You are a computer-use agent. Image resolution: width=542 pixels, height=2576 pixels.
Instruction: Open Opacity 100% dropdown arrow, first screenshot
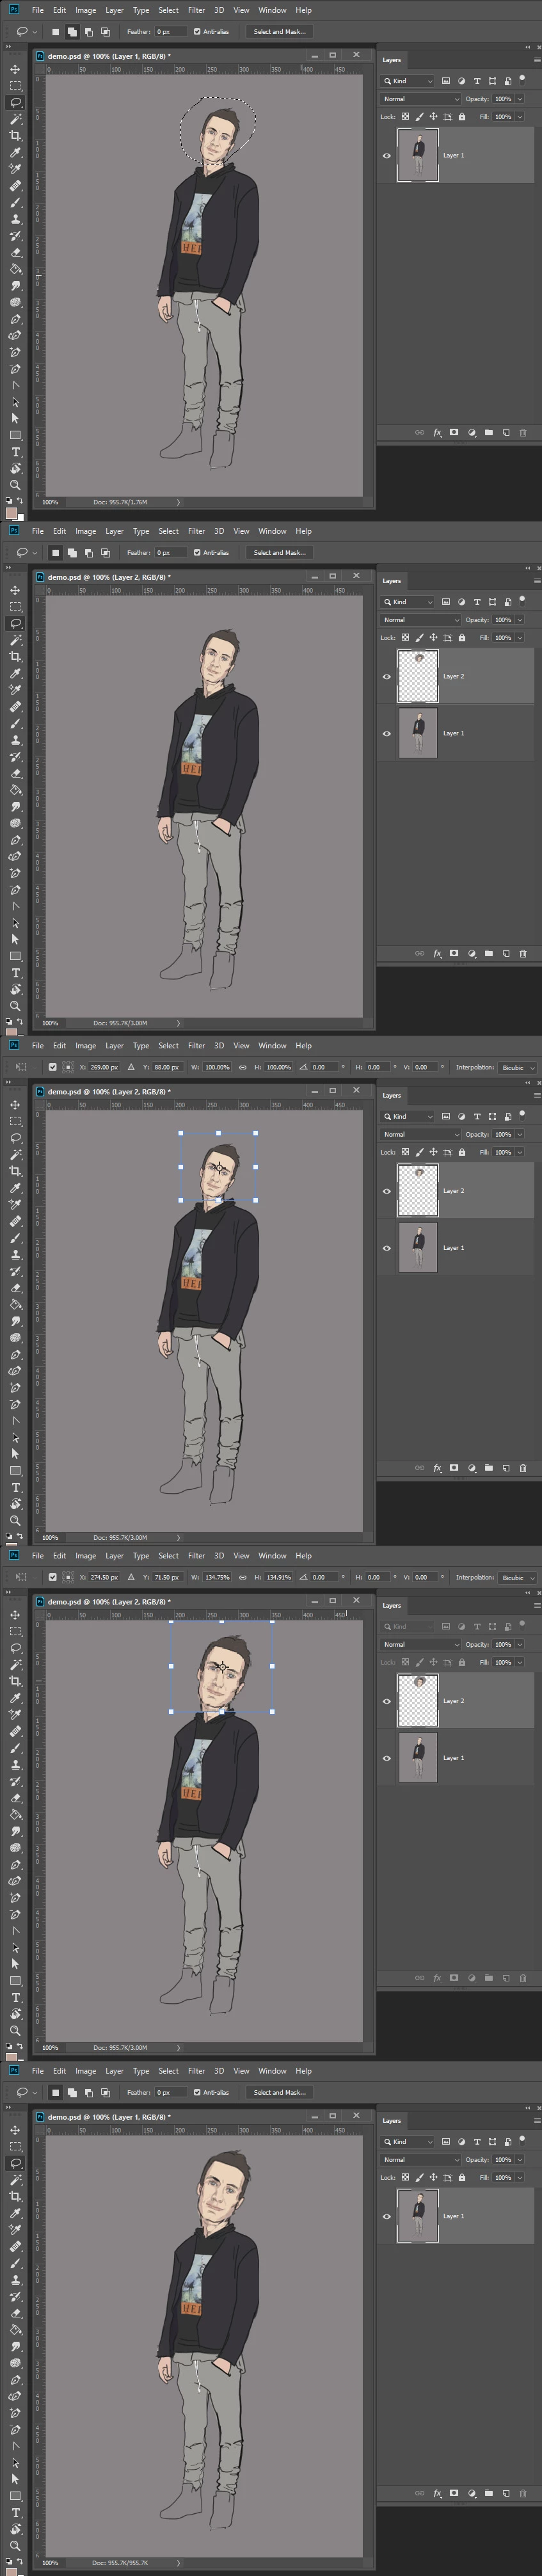point(519,99)
